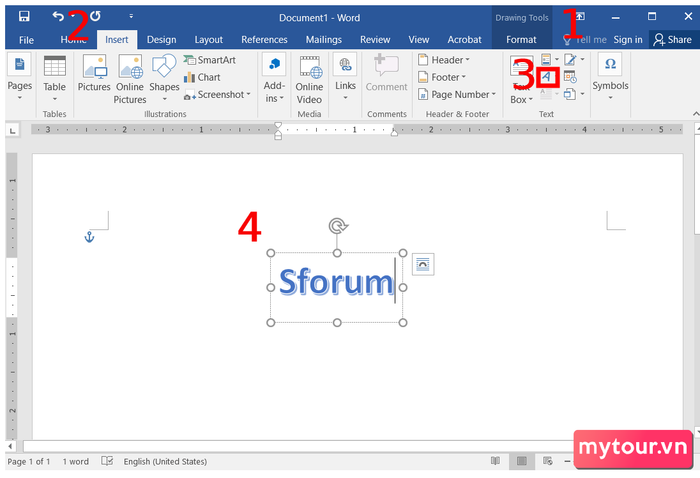Image resolution: width=700 pixels, height=478 pixels.
Task: Open the Object dropdown arrow
Action: 582,94
